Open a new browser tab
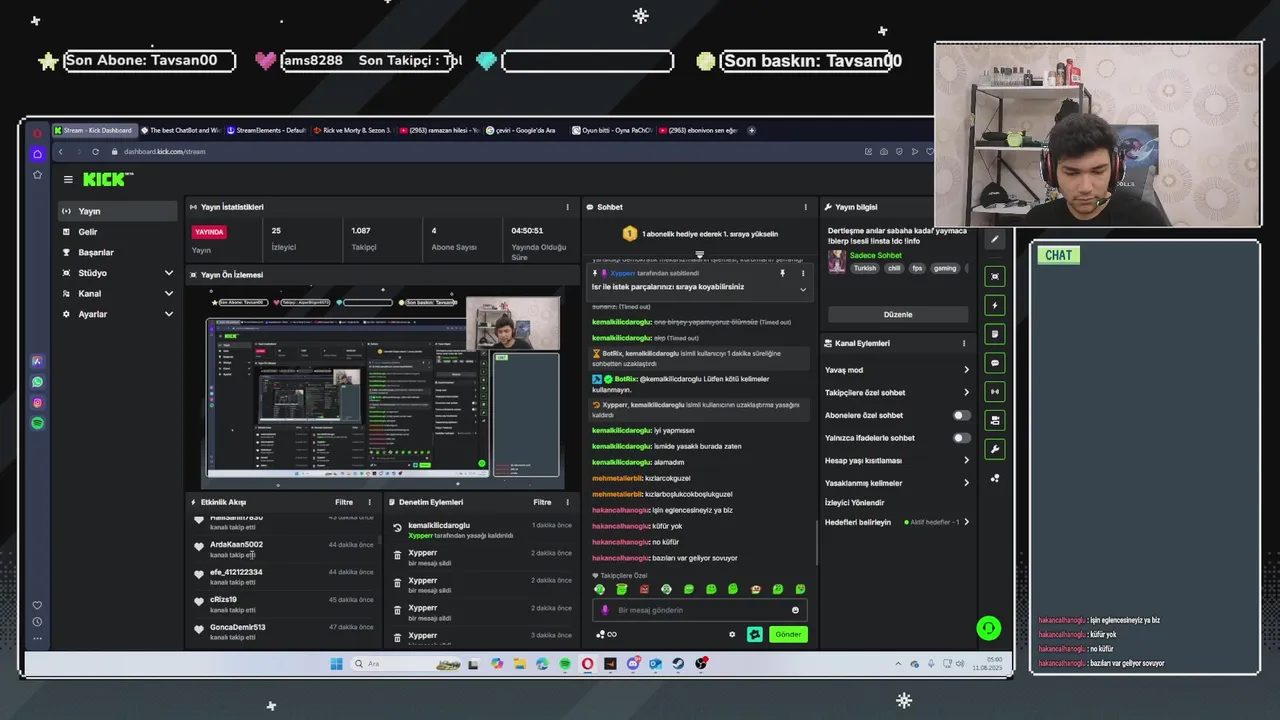Viewport: 1280px width, 720px height. click(x=752, y=130)
